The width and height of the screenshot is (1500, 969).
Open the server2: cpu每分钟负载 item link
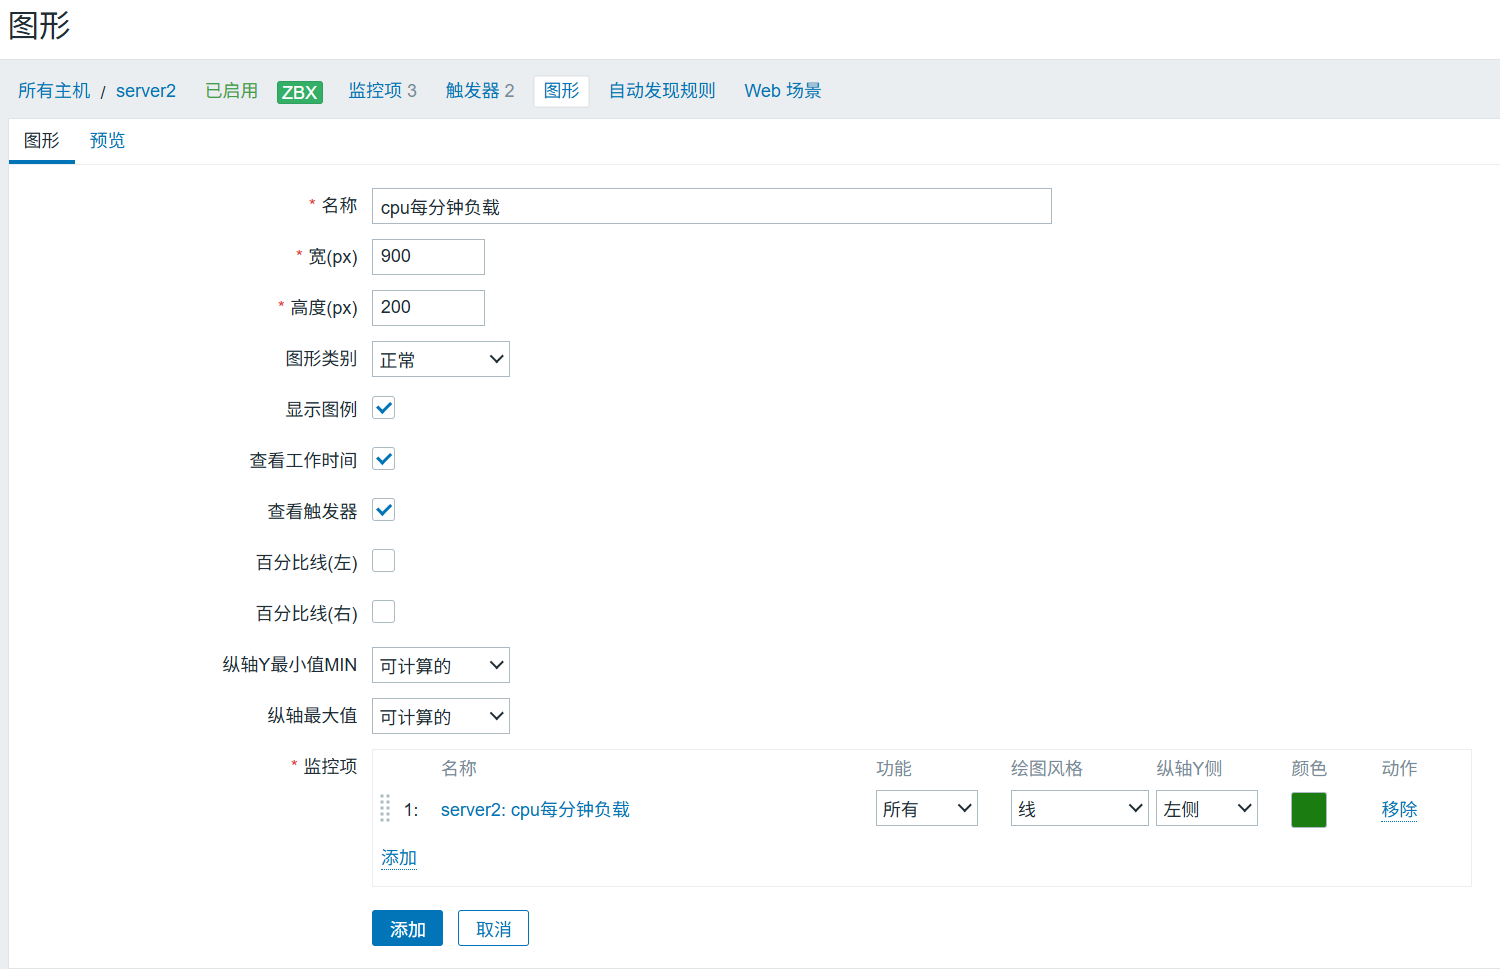(x=535, y=810)
